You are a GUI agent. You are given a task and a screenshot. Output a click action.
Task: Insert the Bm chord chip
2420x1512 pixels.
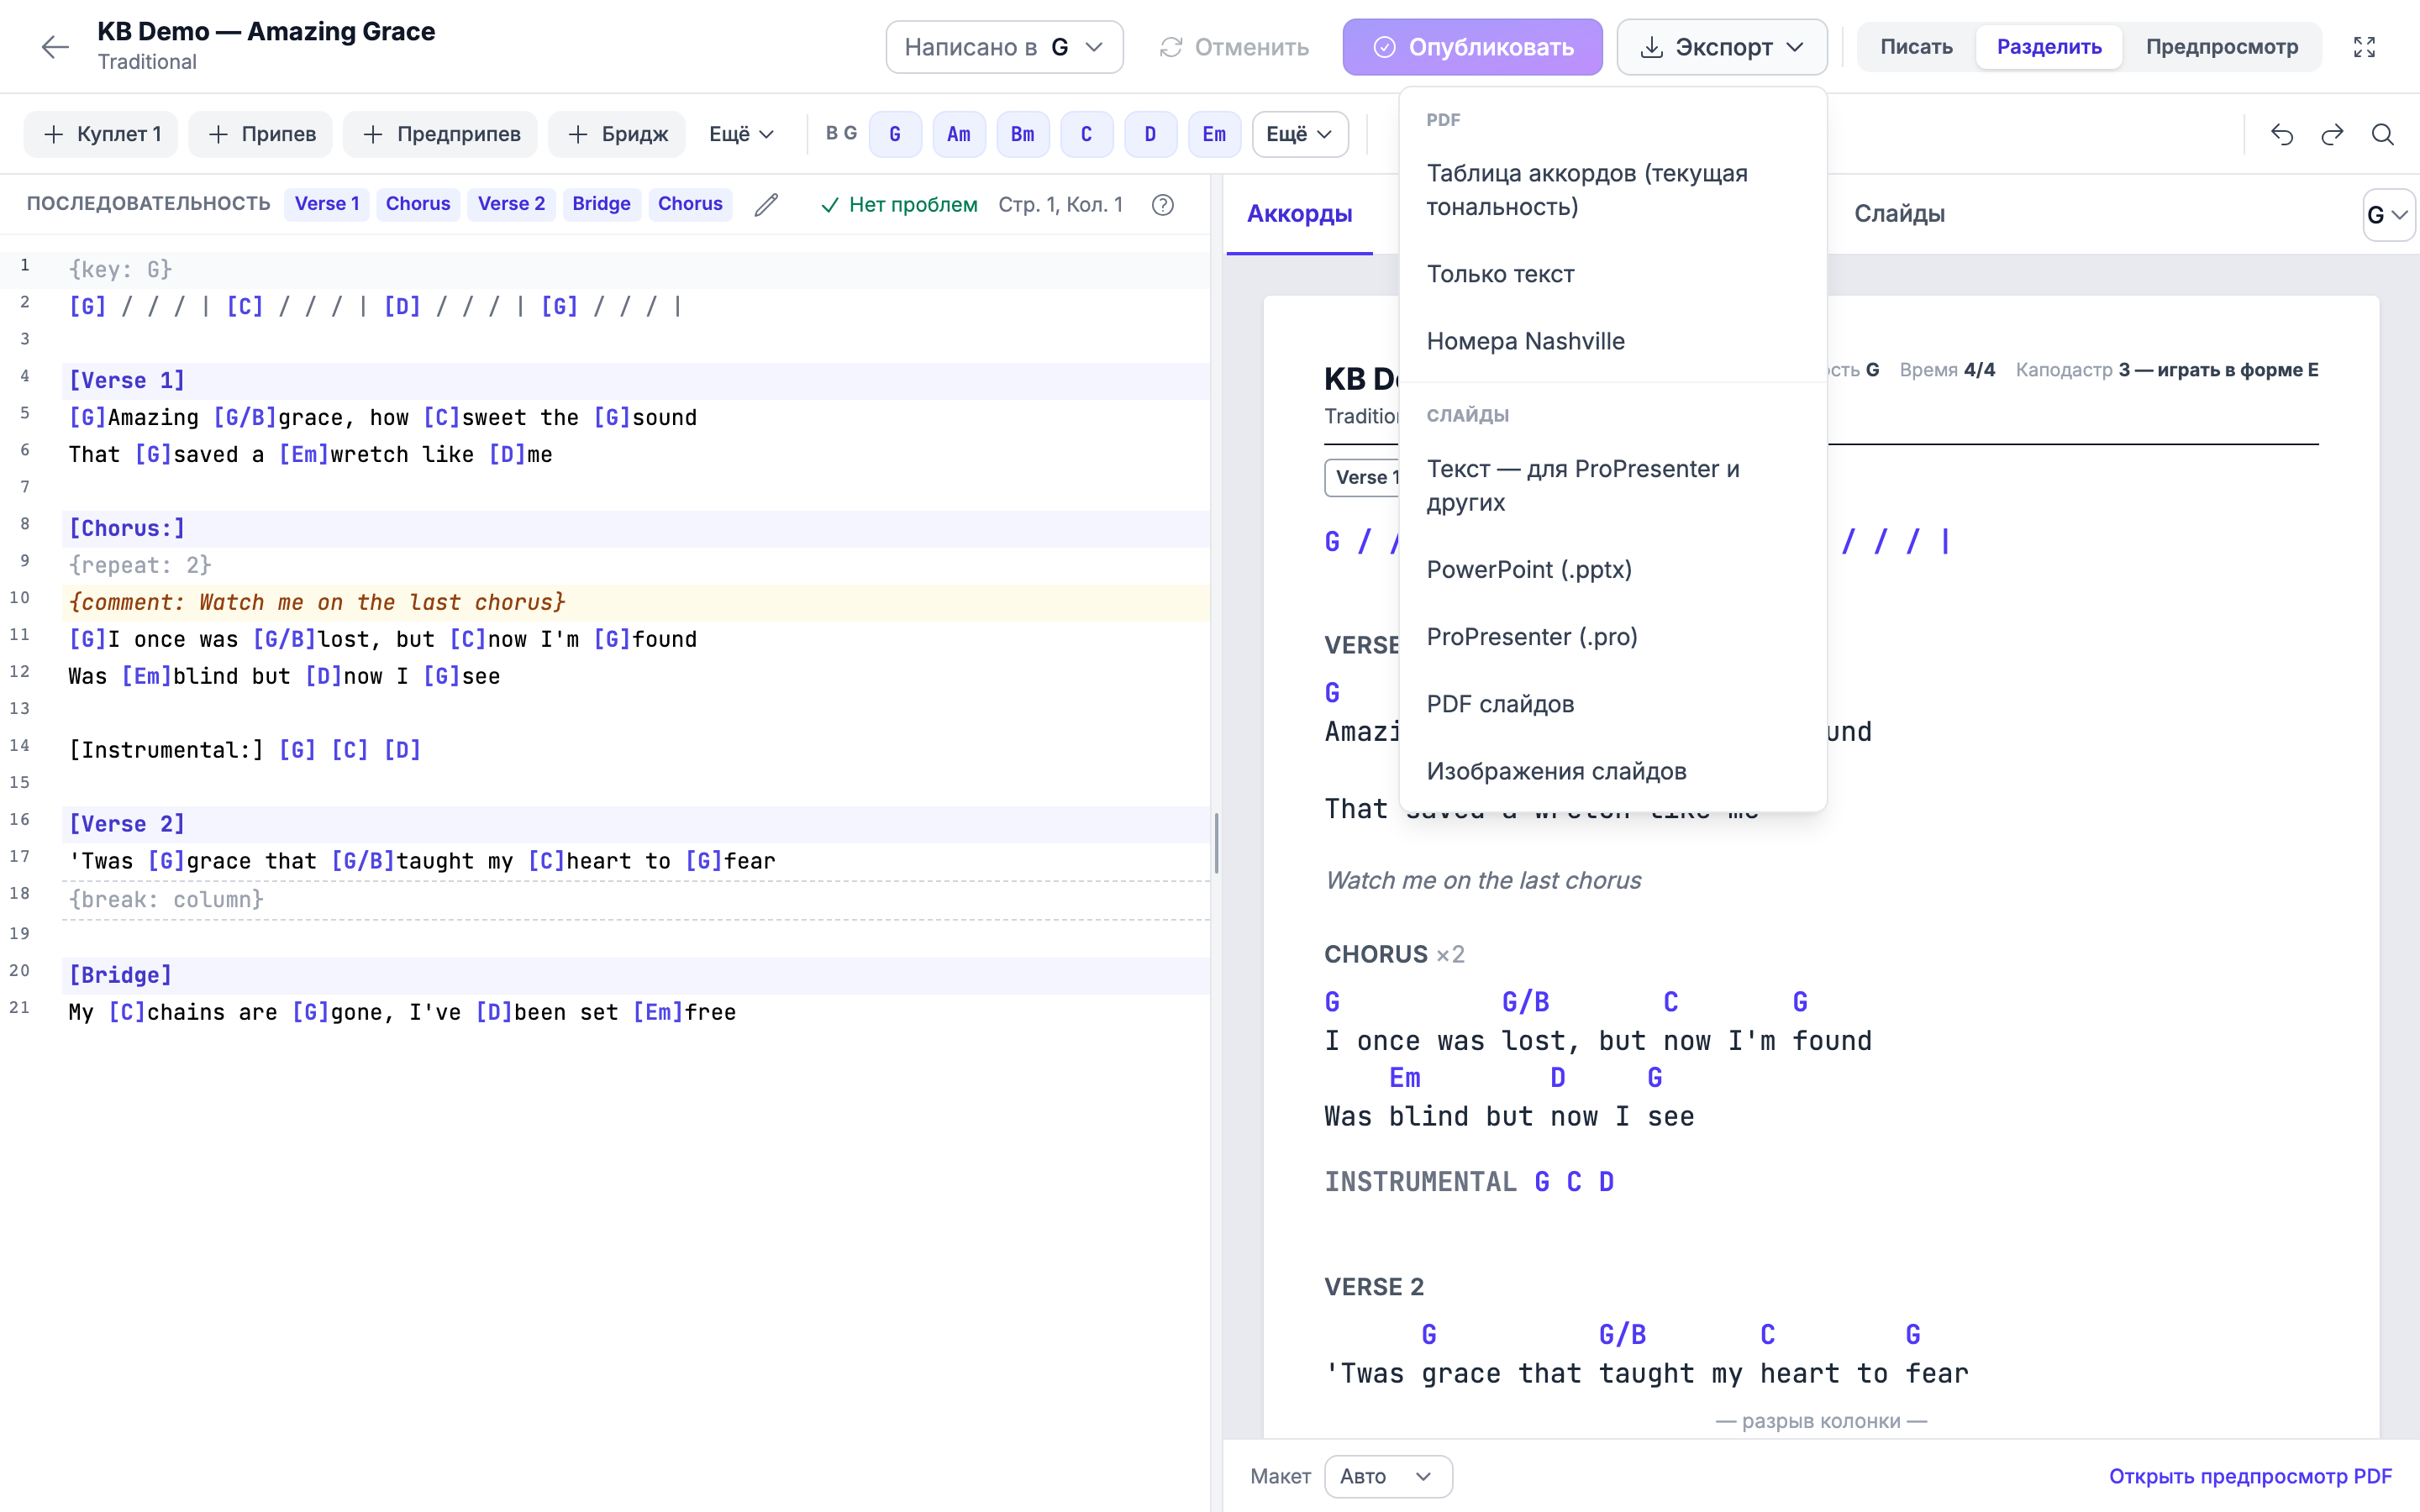(x=1023, y=134)
